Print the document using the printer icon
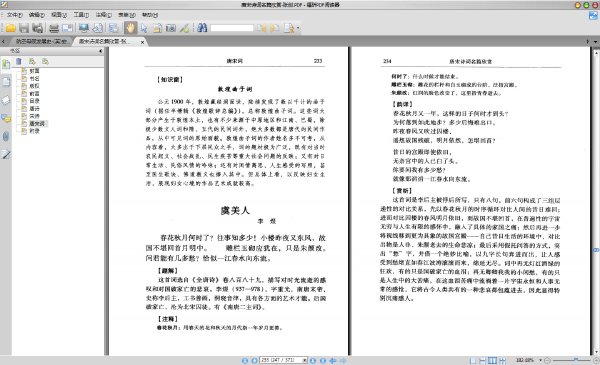The image size is (600, 365). point(54,28)
